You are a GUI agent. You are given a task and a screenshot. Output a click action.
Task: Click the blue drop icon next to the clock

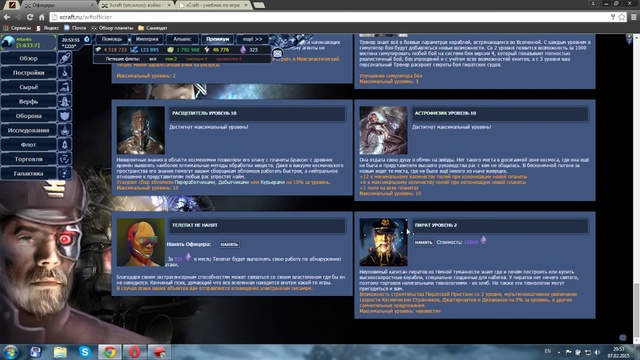[x=87, y=39]
